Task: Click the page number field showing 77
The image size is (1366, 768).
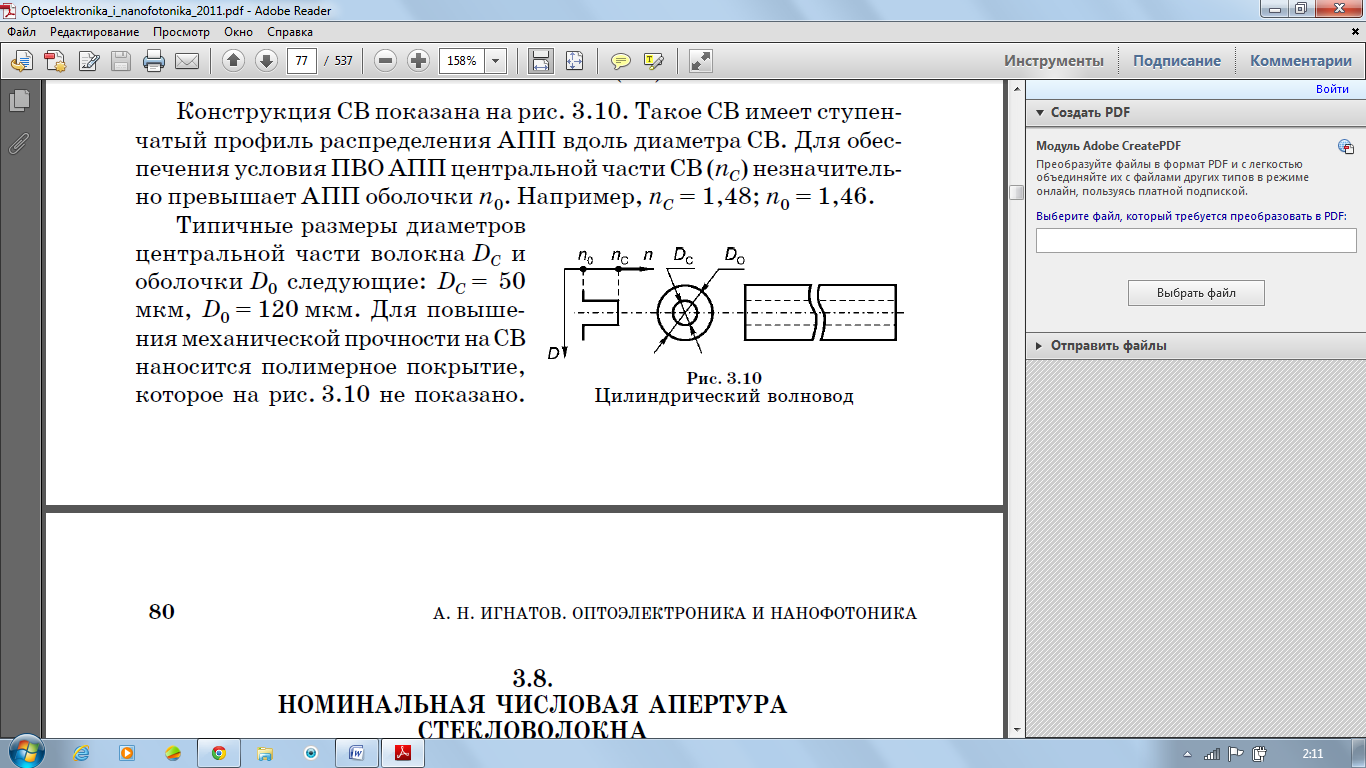Action: tap(302, 61)
